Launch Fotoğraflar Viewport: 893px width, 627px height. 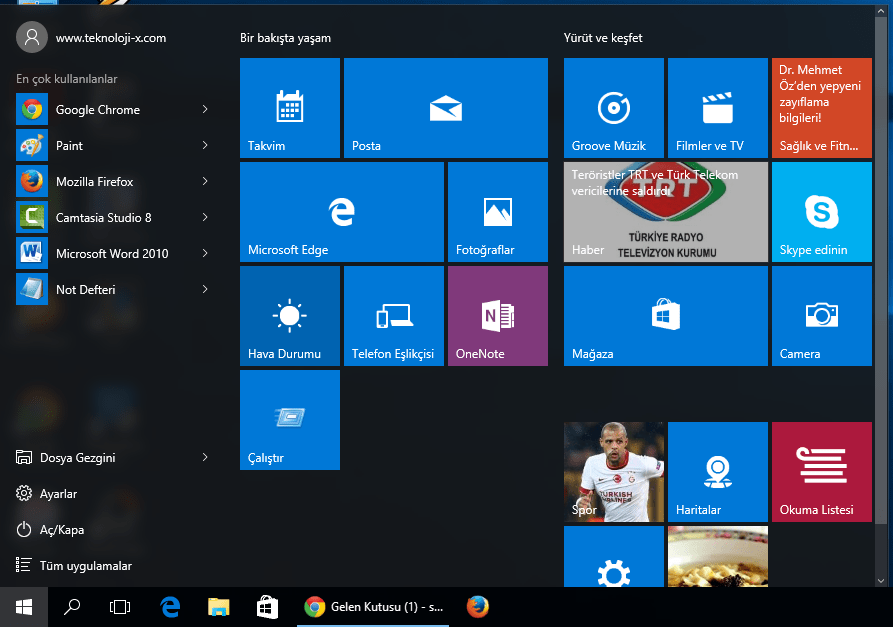pyautogui.click(x=497, y=211)
